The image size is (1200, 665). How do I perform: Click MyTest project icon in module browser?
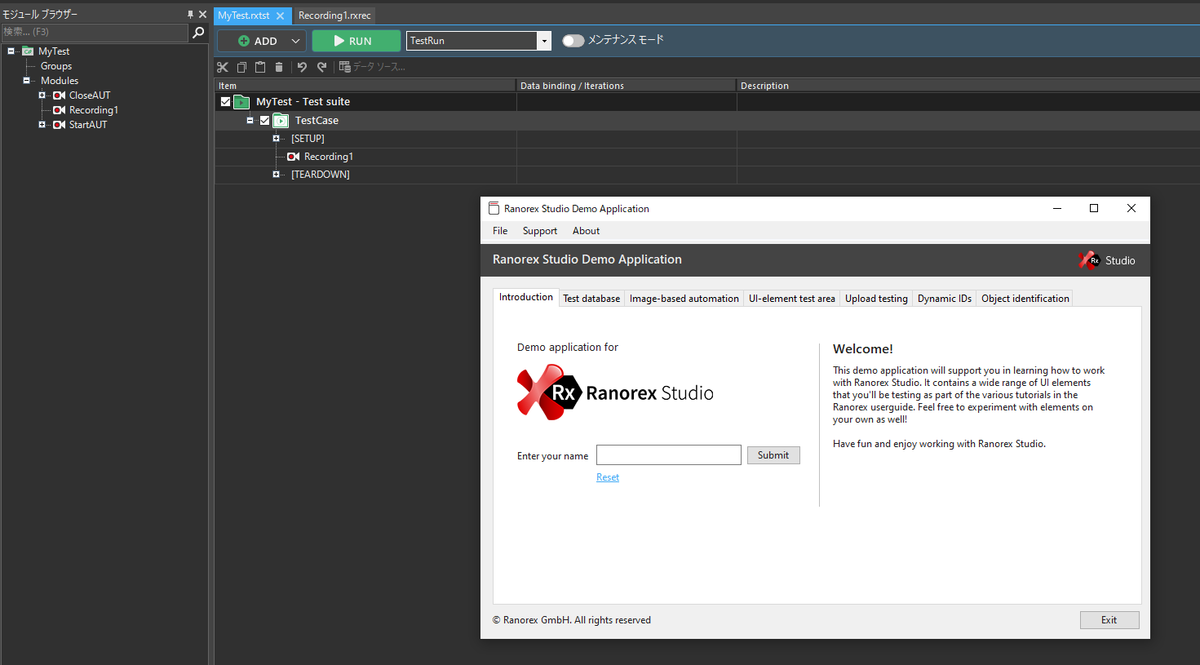point(28,51)
